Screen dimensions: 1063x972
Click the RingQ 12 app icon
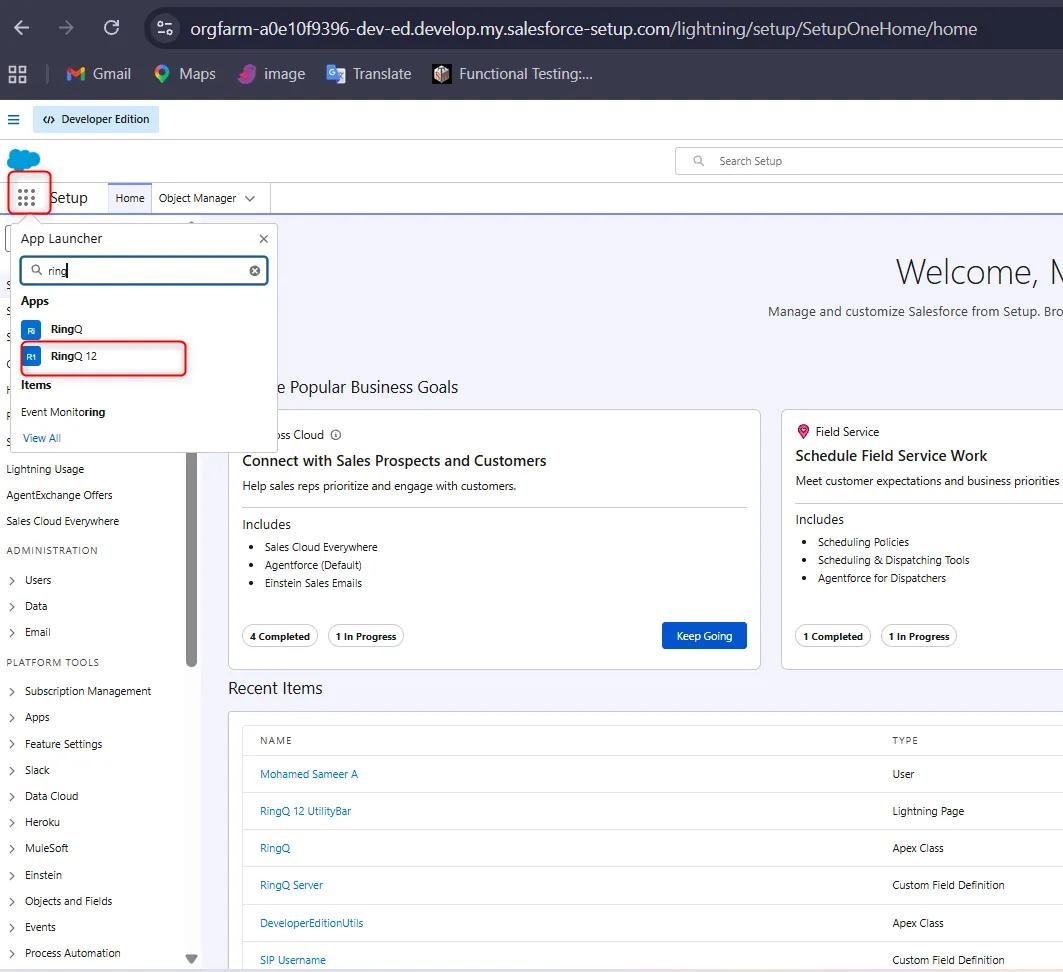(x=31, y=357)
